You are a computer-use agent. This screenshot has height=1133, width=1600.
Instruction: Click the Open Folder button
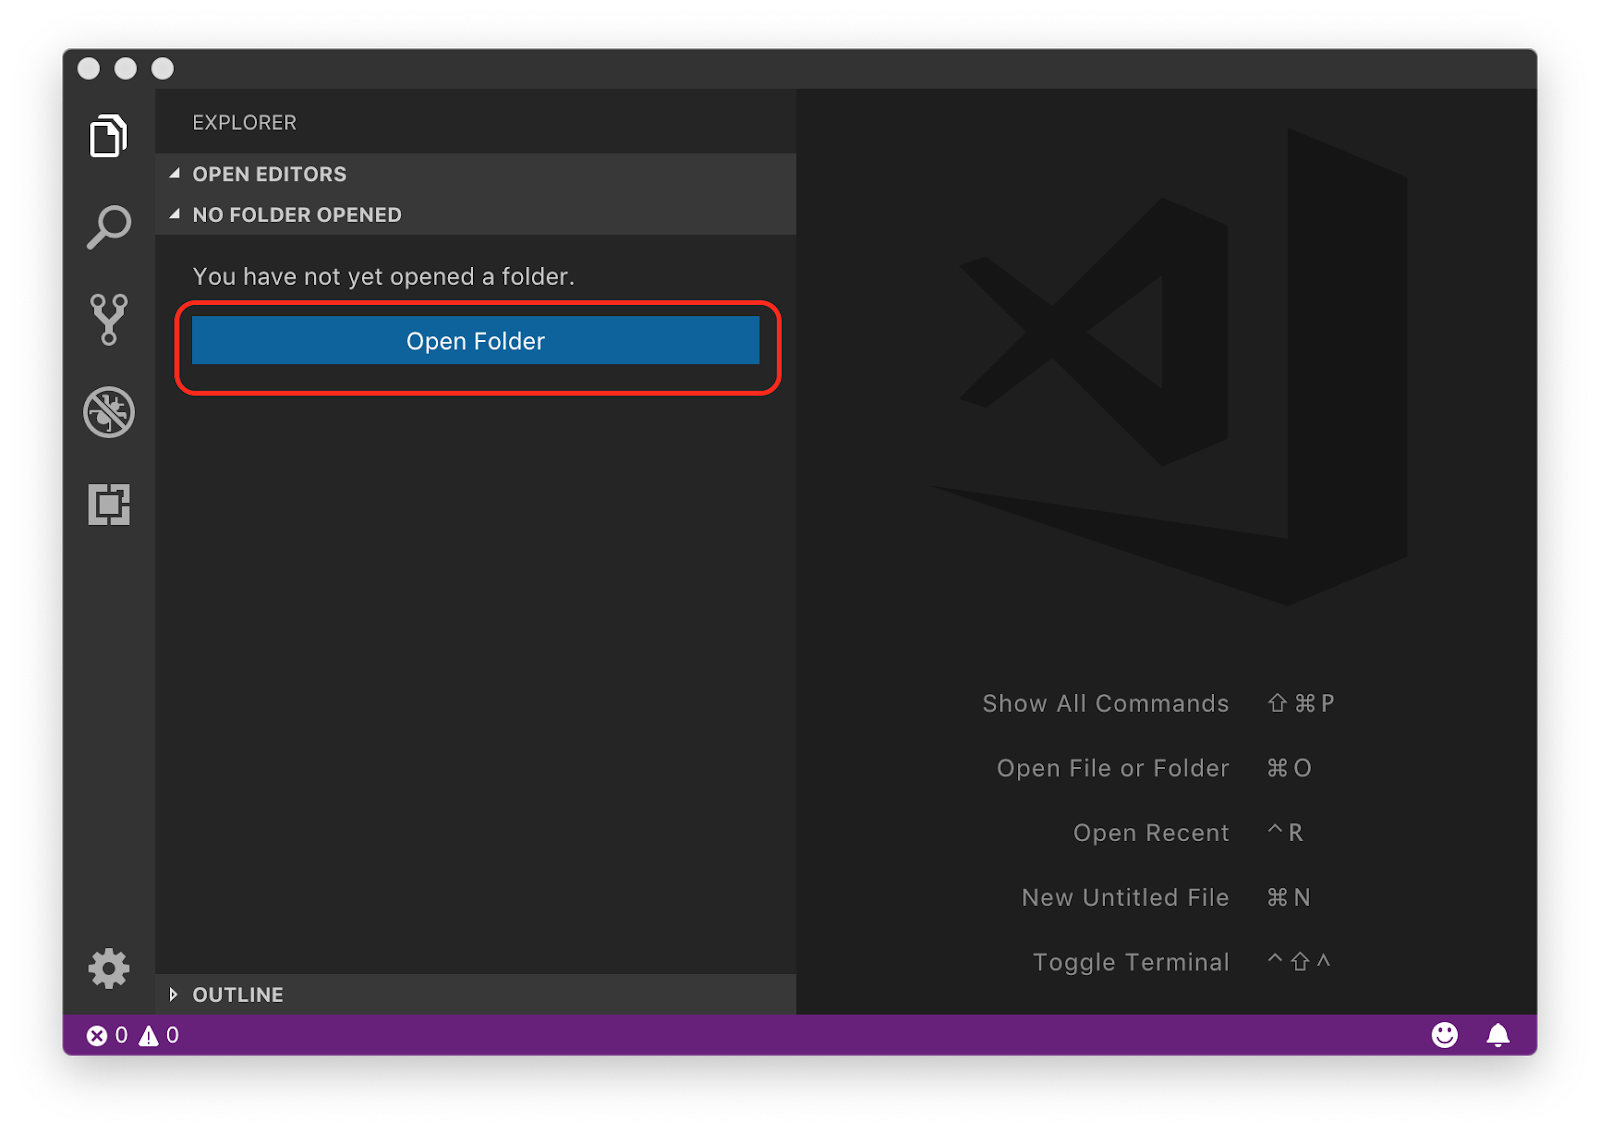pos(475,341)
